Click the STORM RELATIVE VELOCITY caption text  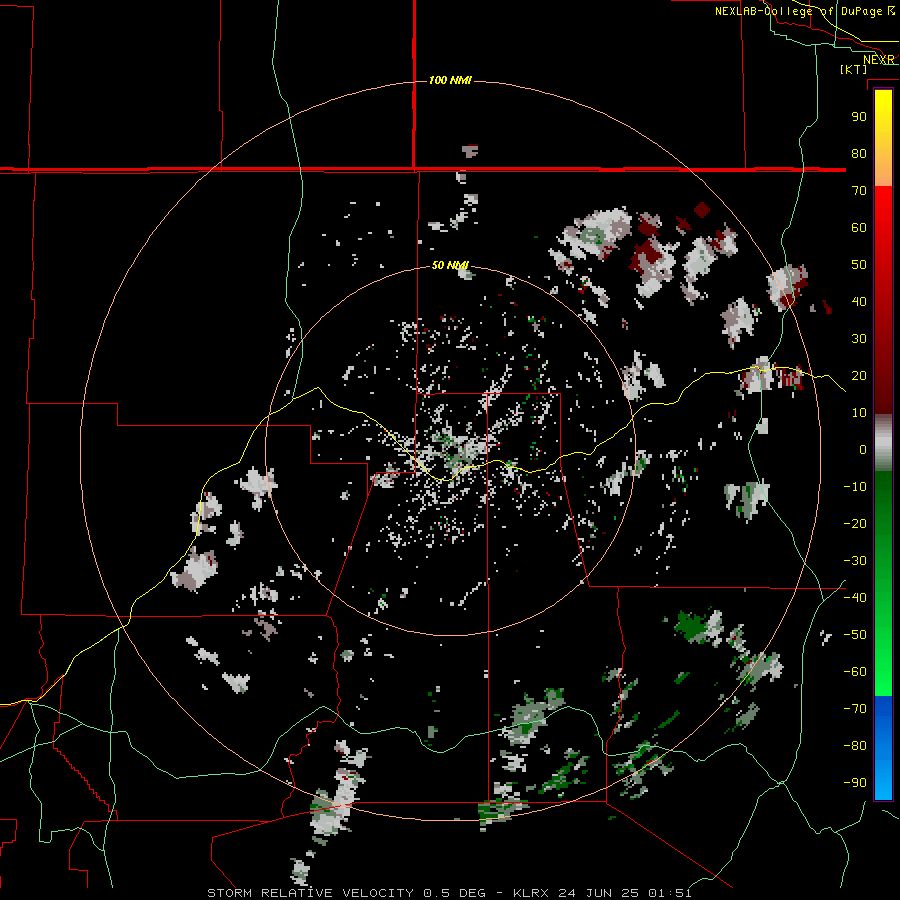[310, 893]
